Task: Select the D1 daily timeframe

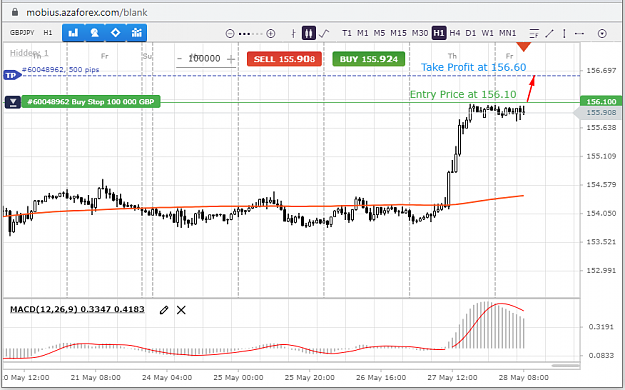Action: [471, 33]
